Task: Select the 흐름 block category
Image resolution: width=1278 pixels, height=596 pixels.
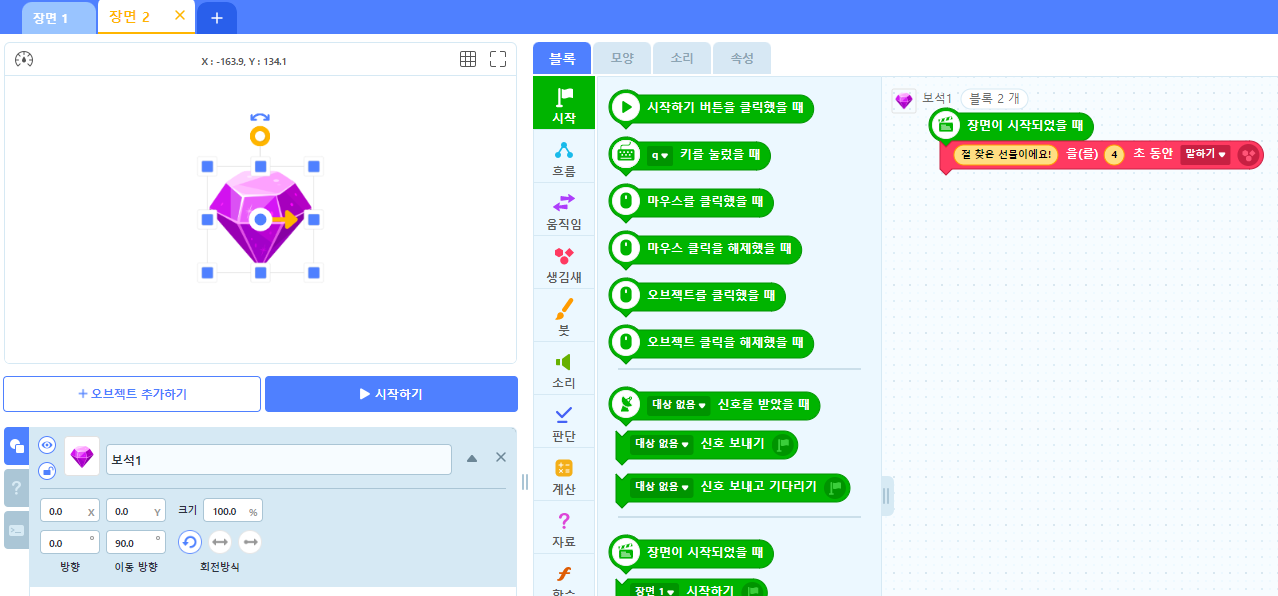Action: [x=564, y=157]
